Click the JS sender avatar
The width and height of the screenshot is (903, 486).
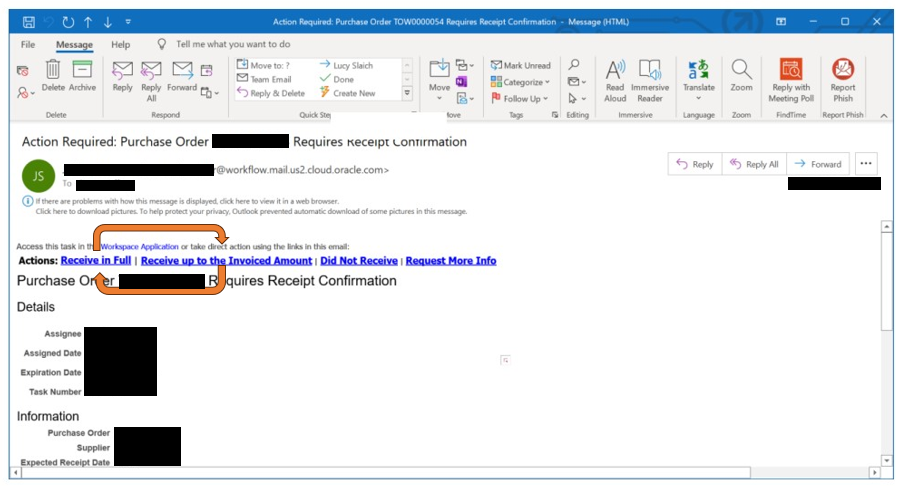38,176
